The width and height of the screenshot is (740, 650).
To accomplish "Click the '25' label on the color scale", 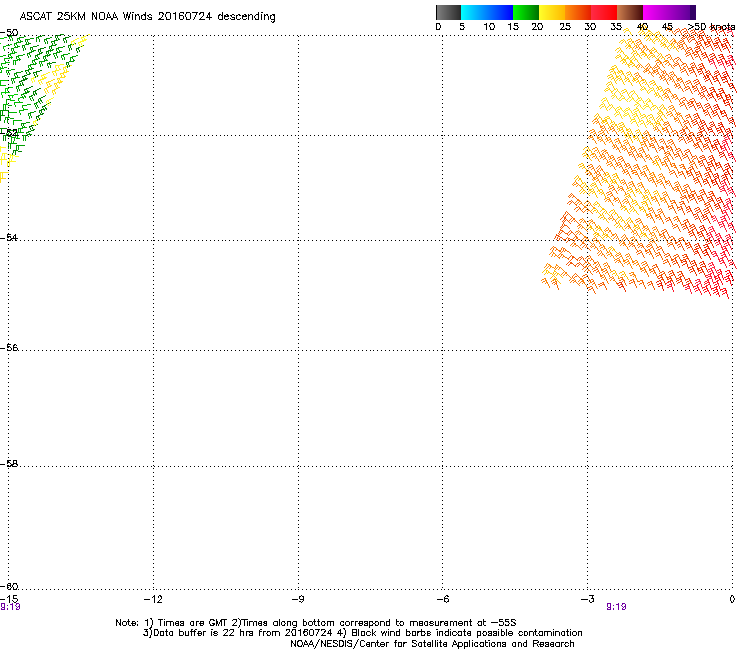I will [565, 27].
